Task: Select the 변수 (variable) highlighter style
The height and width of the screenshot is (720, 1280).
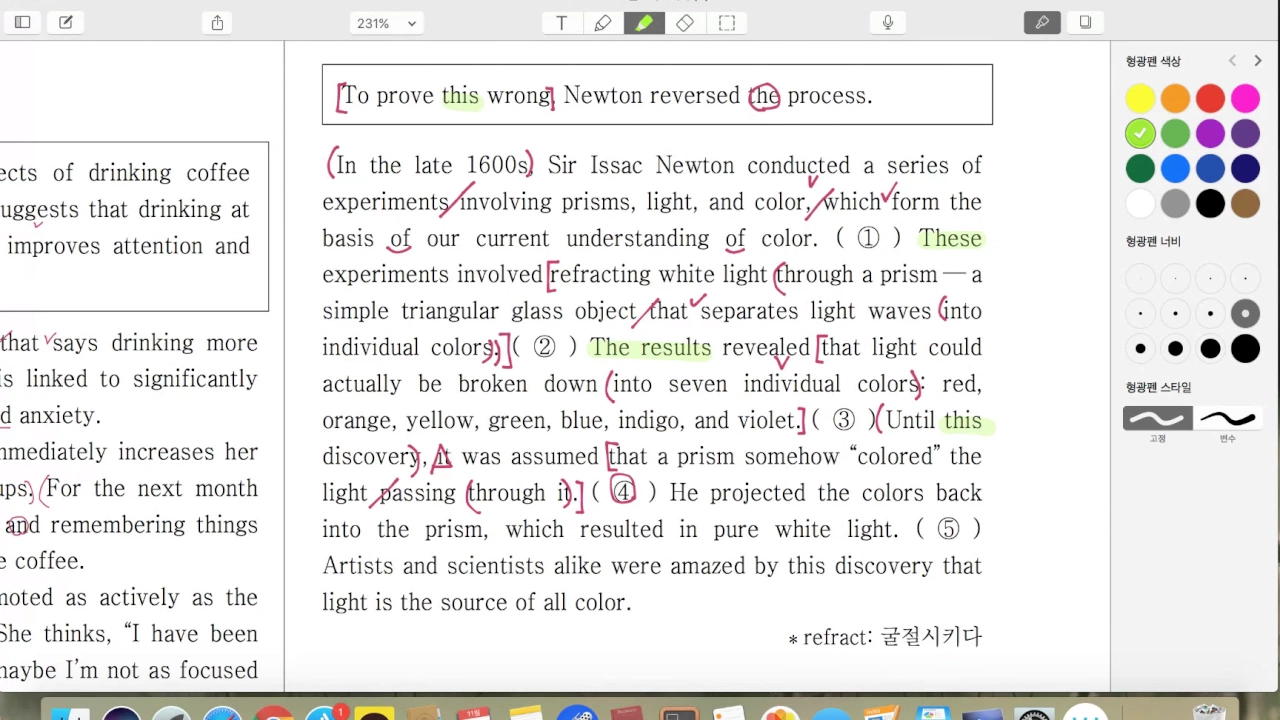Action: point(1228,418)
